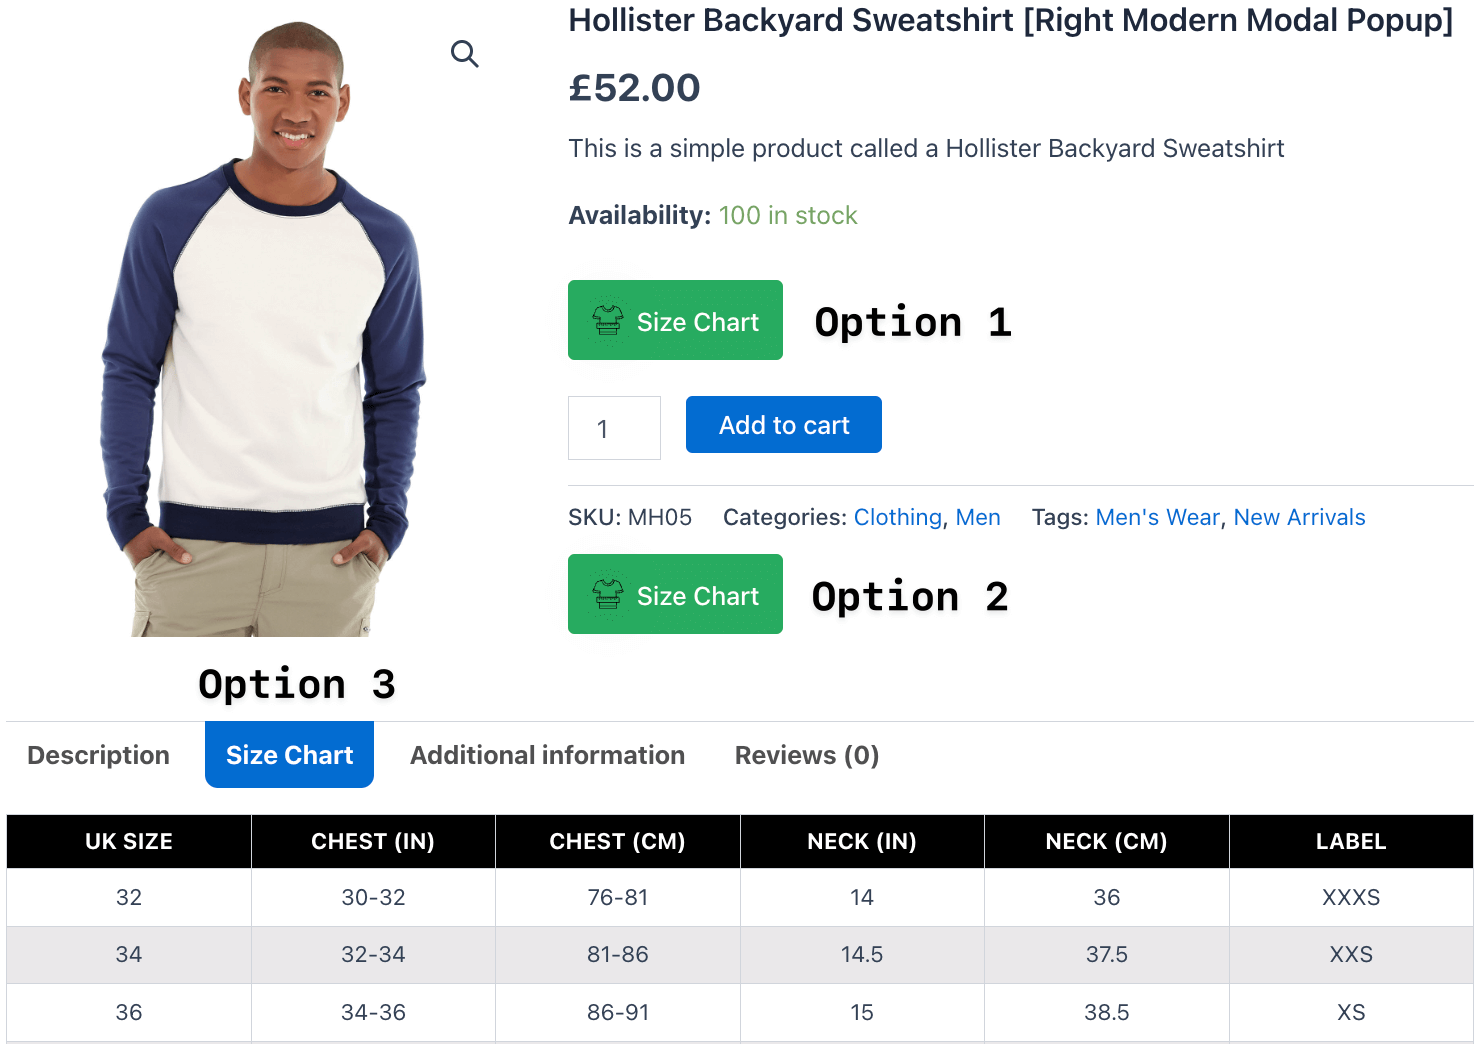1480x1044 pixels.
Task: Focus the quantity input field
Action: pos(614,428)
